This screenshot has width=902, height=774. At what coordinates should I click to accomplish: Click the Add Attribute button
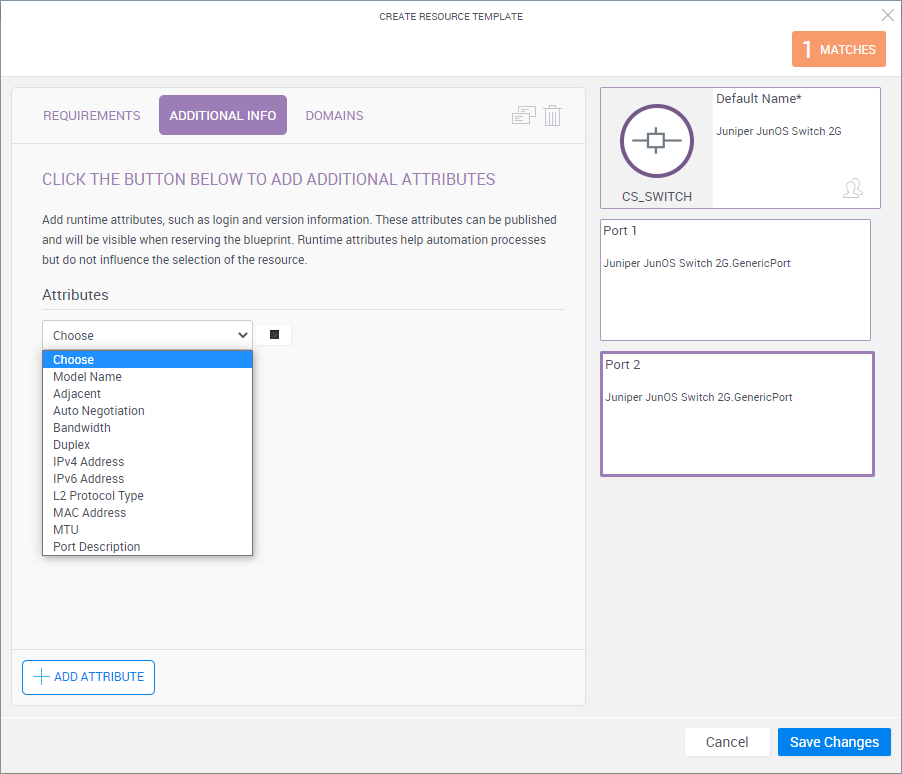click(88, 677)
